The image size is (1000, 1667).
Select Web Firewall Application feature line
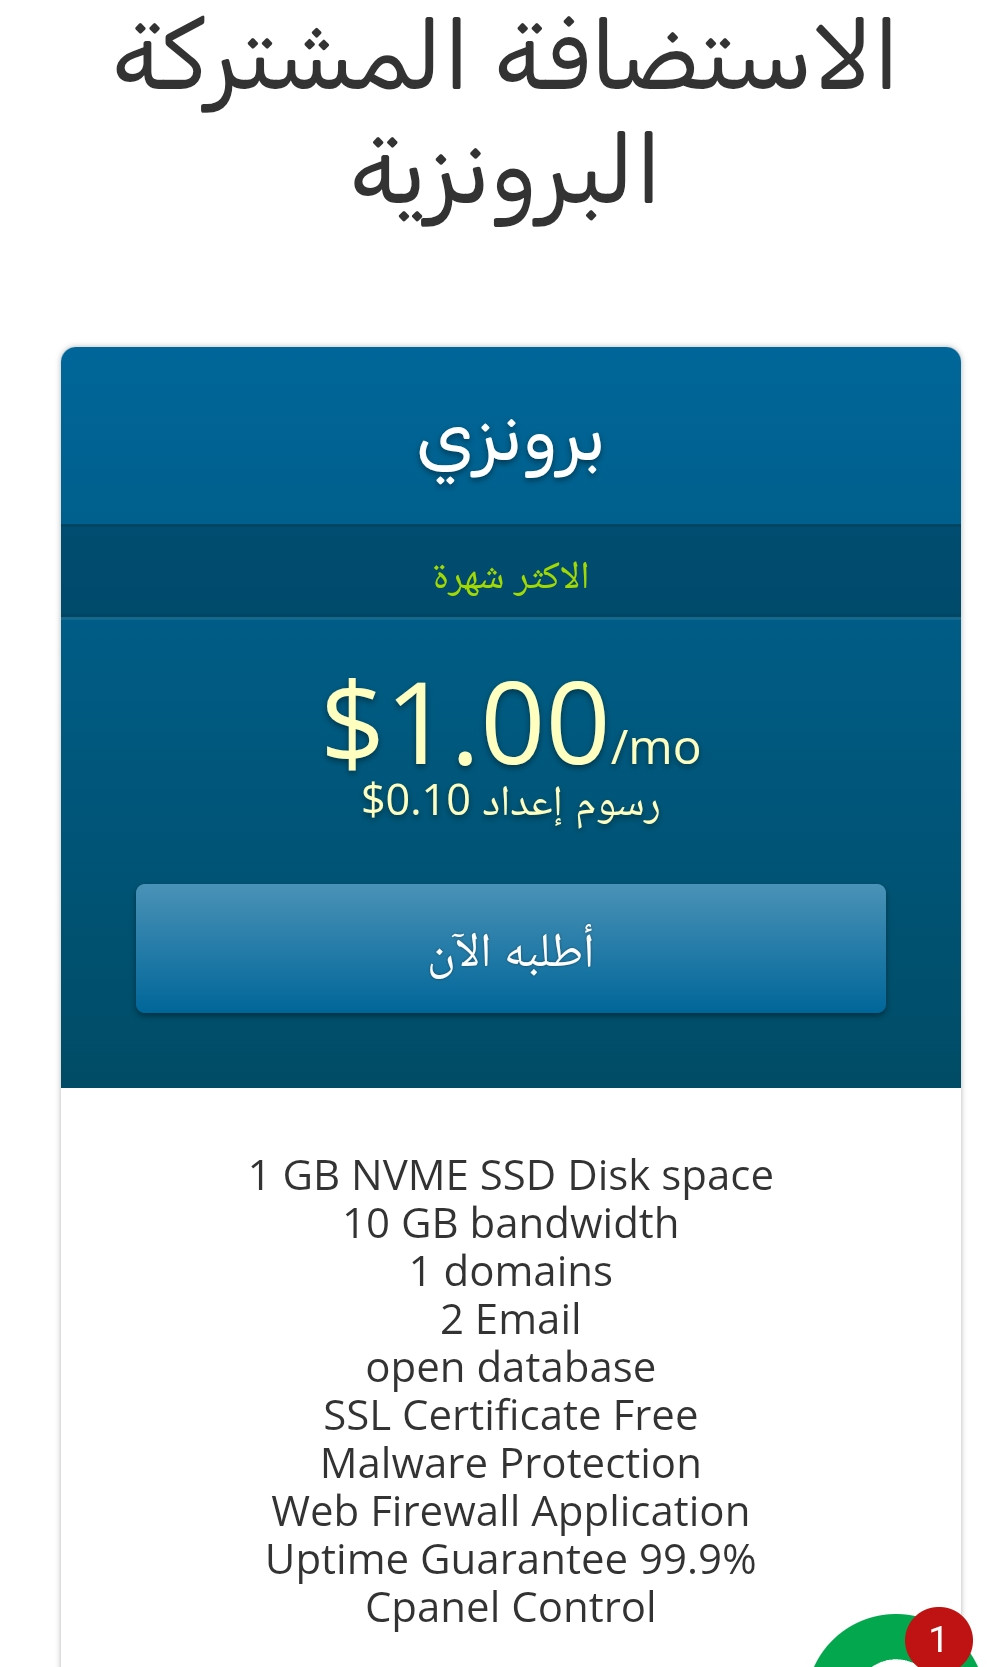coord(511,1511)
